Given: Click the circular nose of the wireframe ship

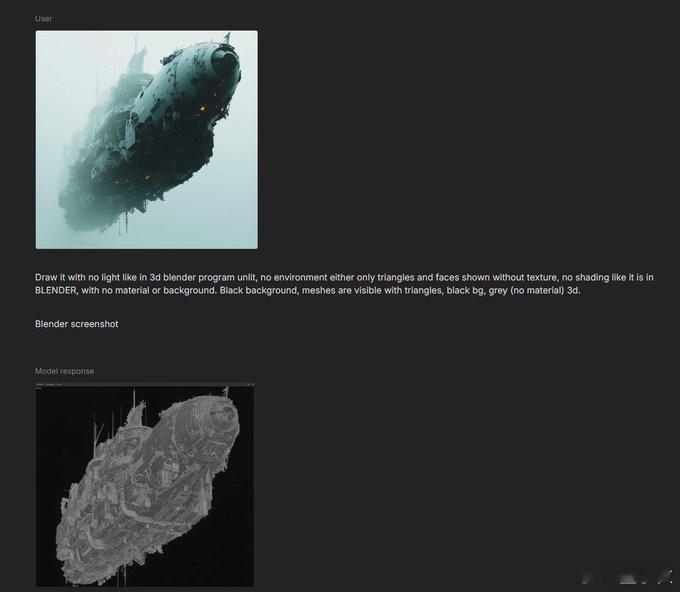Looking at the screenshot, I should 222,416.
